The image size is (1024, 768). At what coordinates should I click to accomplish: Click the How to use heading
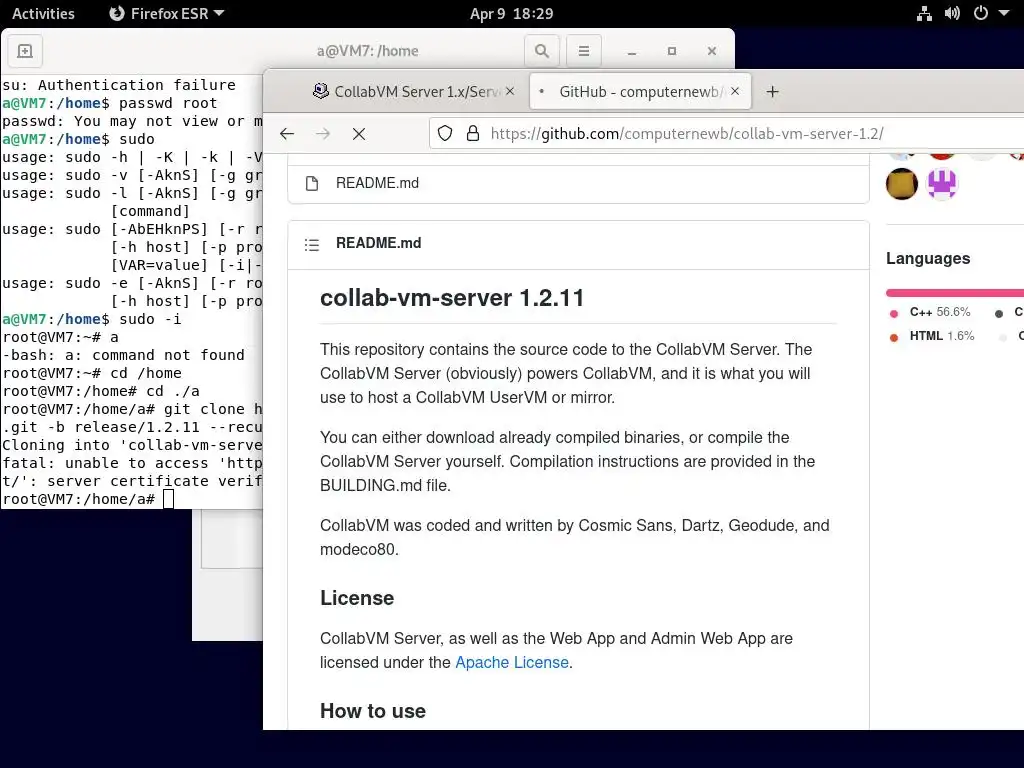tap(373, 711)
